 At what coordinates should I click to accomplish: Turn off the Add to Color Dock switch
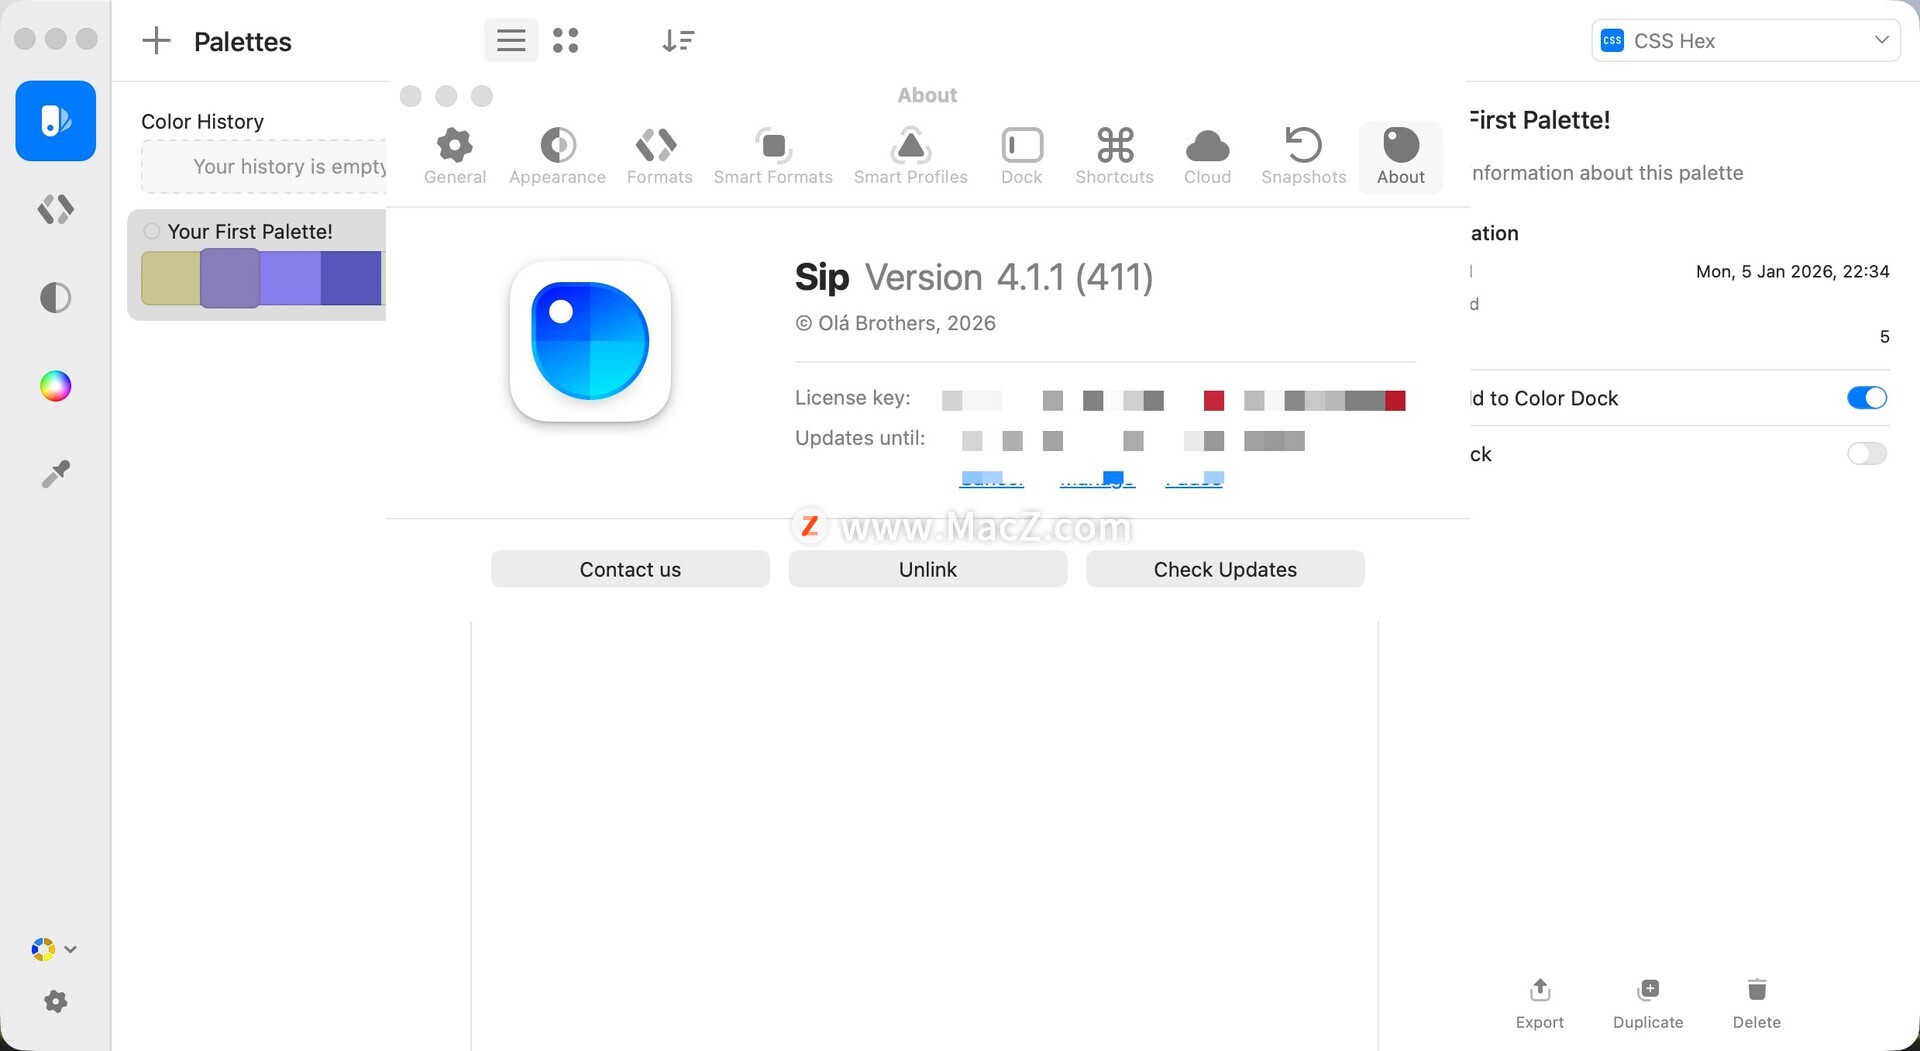tap(1866, 398)
